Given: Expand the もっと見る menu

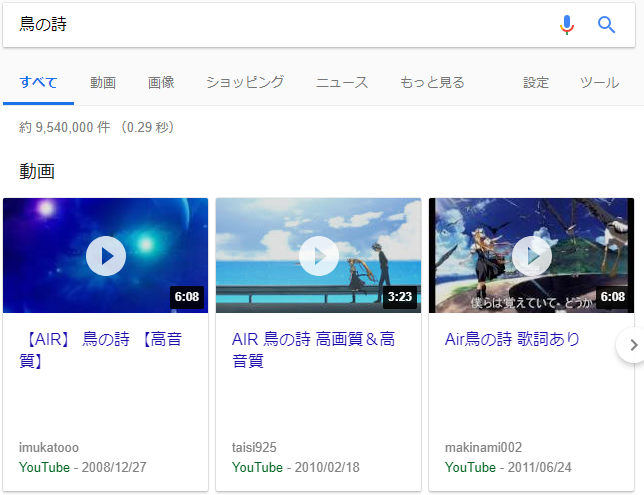Looking at the screenshot, I should pyautogui.click(x=432, y=83).
